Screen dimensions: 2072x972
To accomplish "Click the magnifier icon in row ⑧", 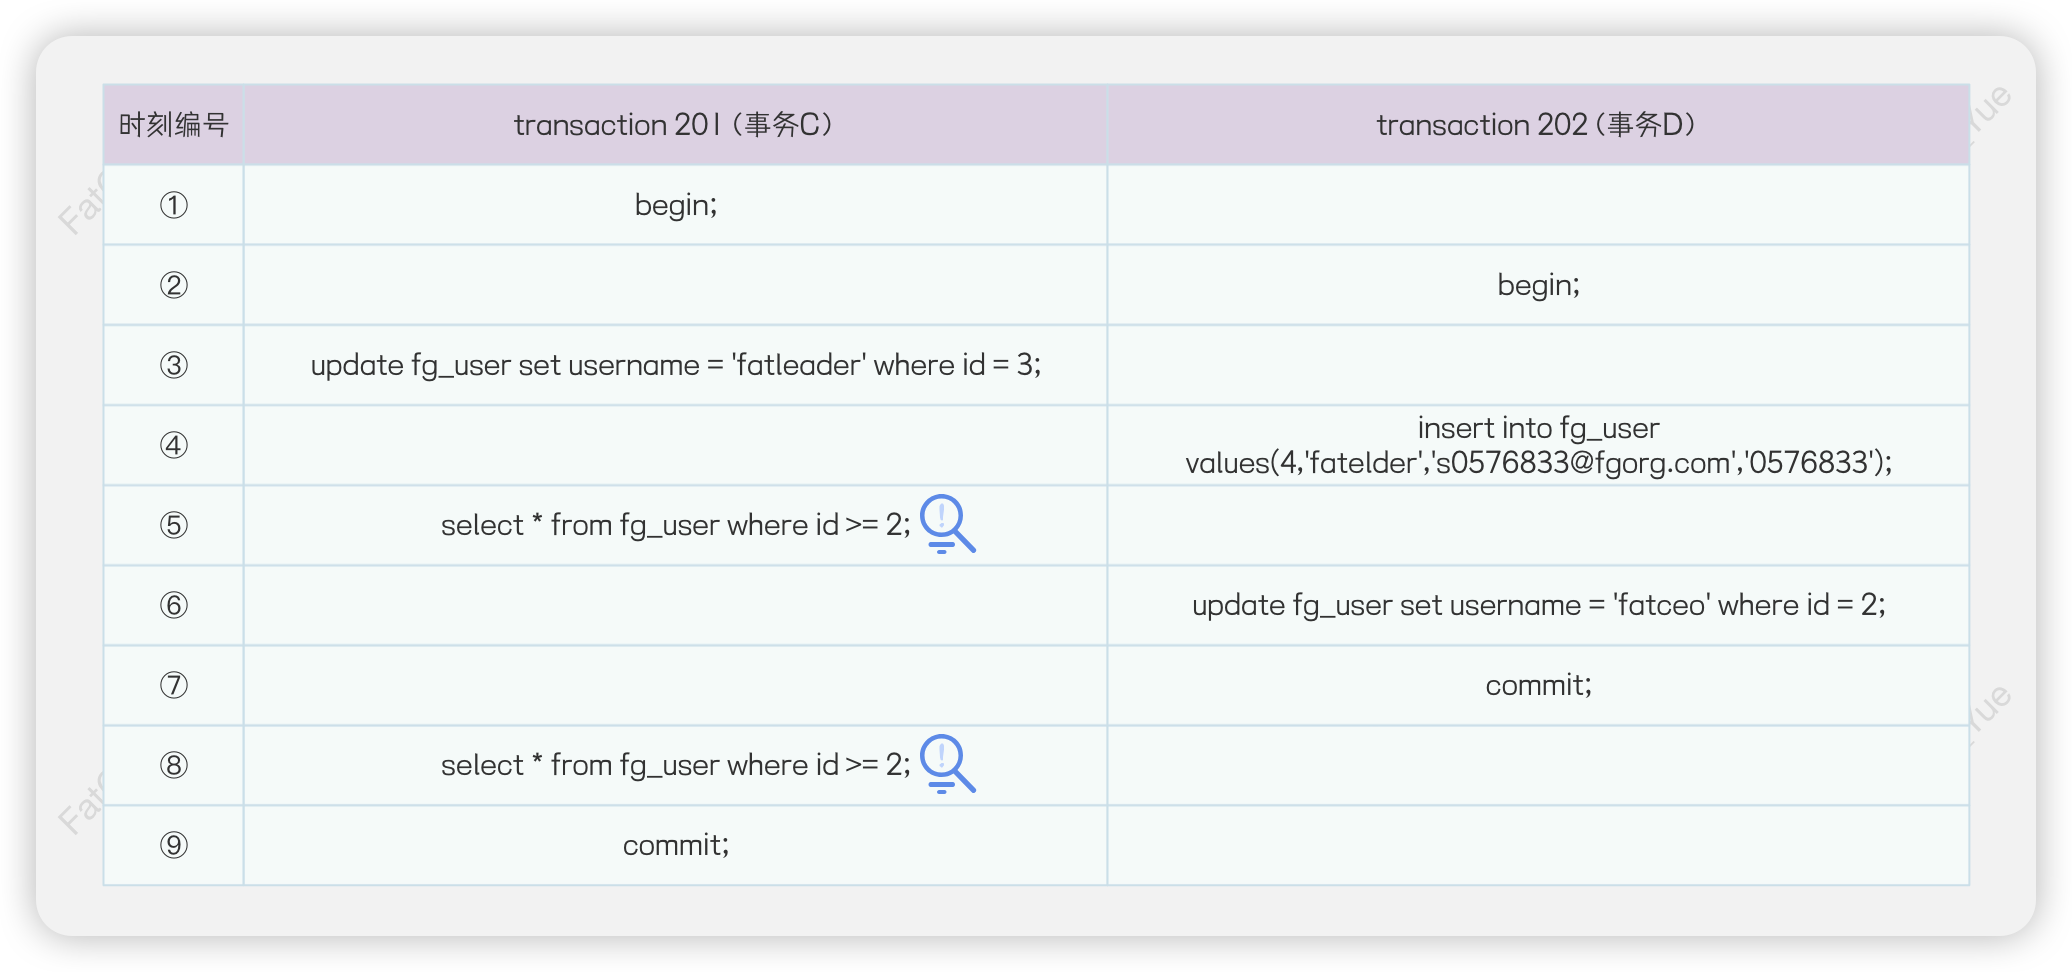I will (946, 763).
